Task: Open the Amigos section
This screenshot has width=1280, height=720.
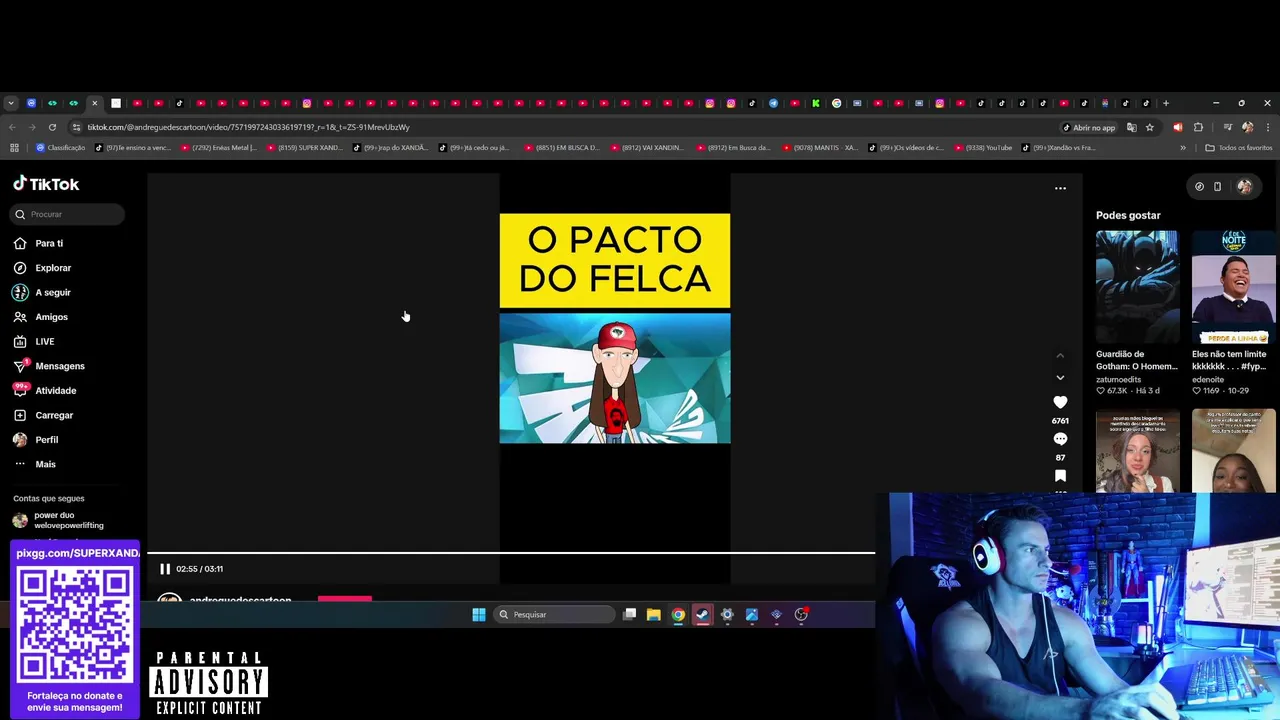Action: click(41, 317)
